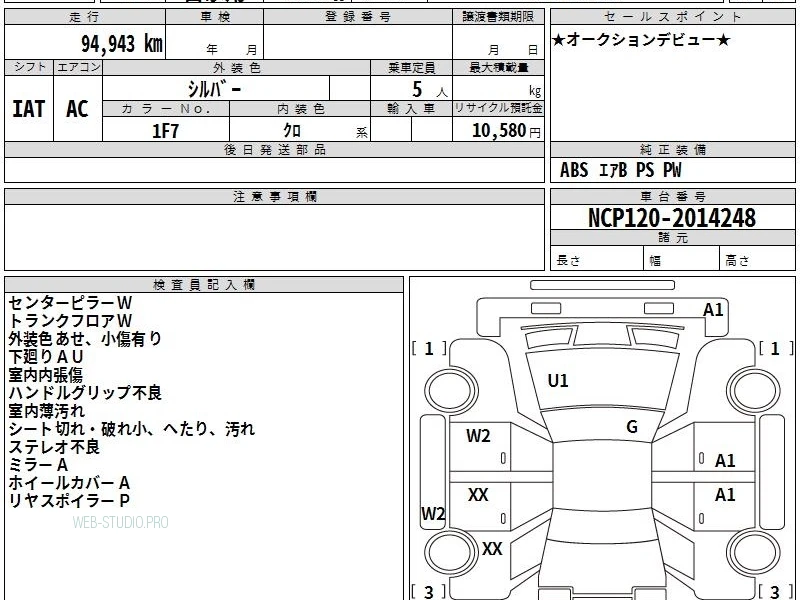Select the note 外装色あせ、小傷有り
Viewport: 800px width, 600px height.
pyautogui.click(x=85, y=339)
